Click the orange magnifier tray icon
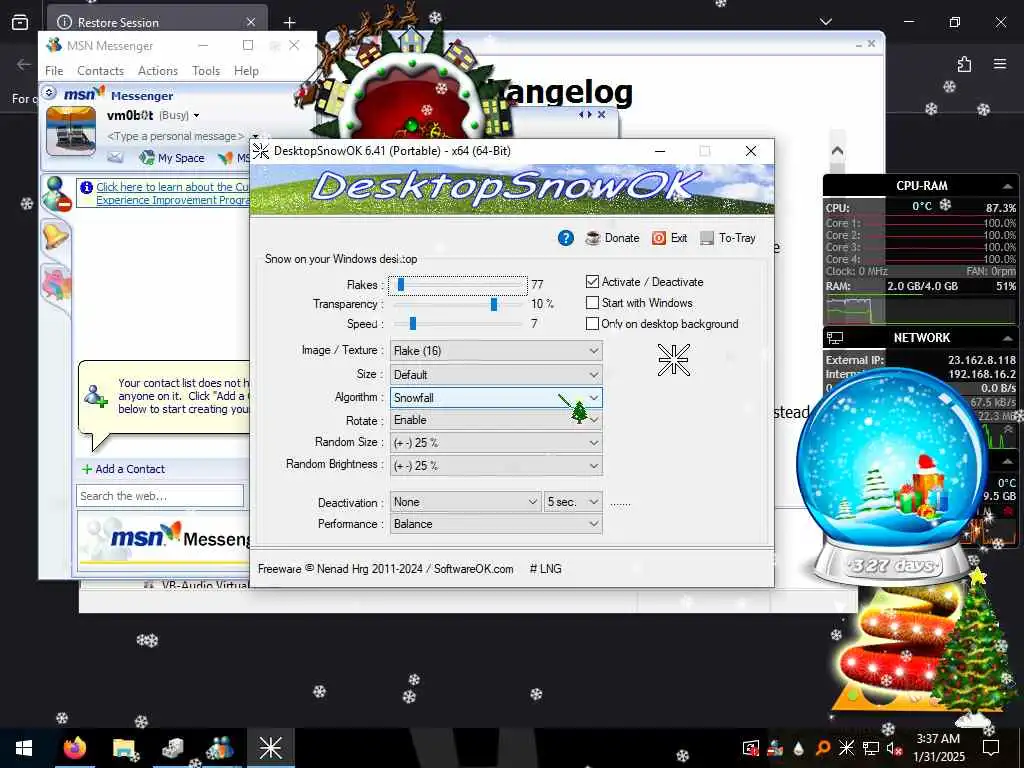 tap(823, 748)
